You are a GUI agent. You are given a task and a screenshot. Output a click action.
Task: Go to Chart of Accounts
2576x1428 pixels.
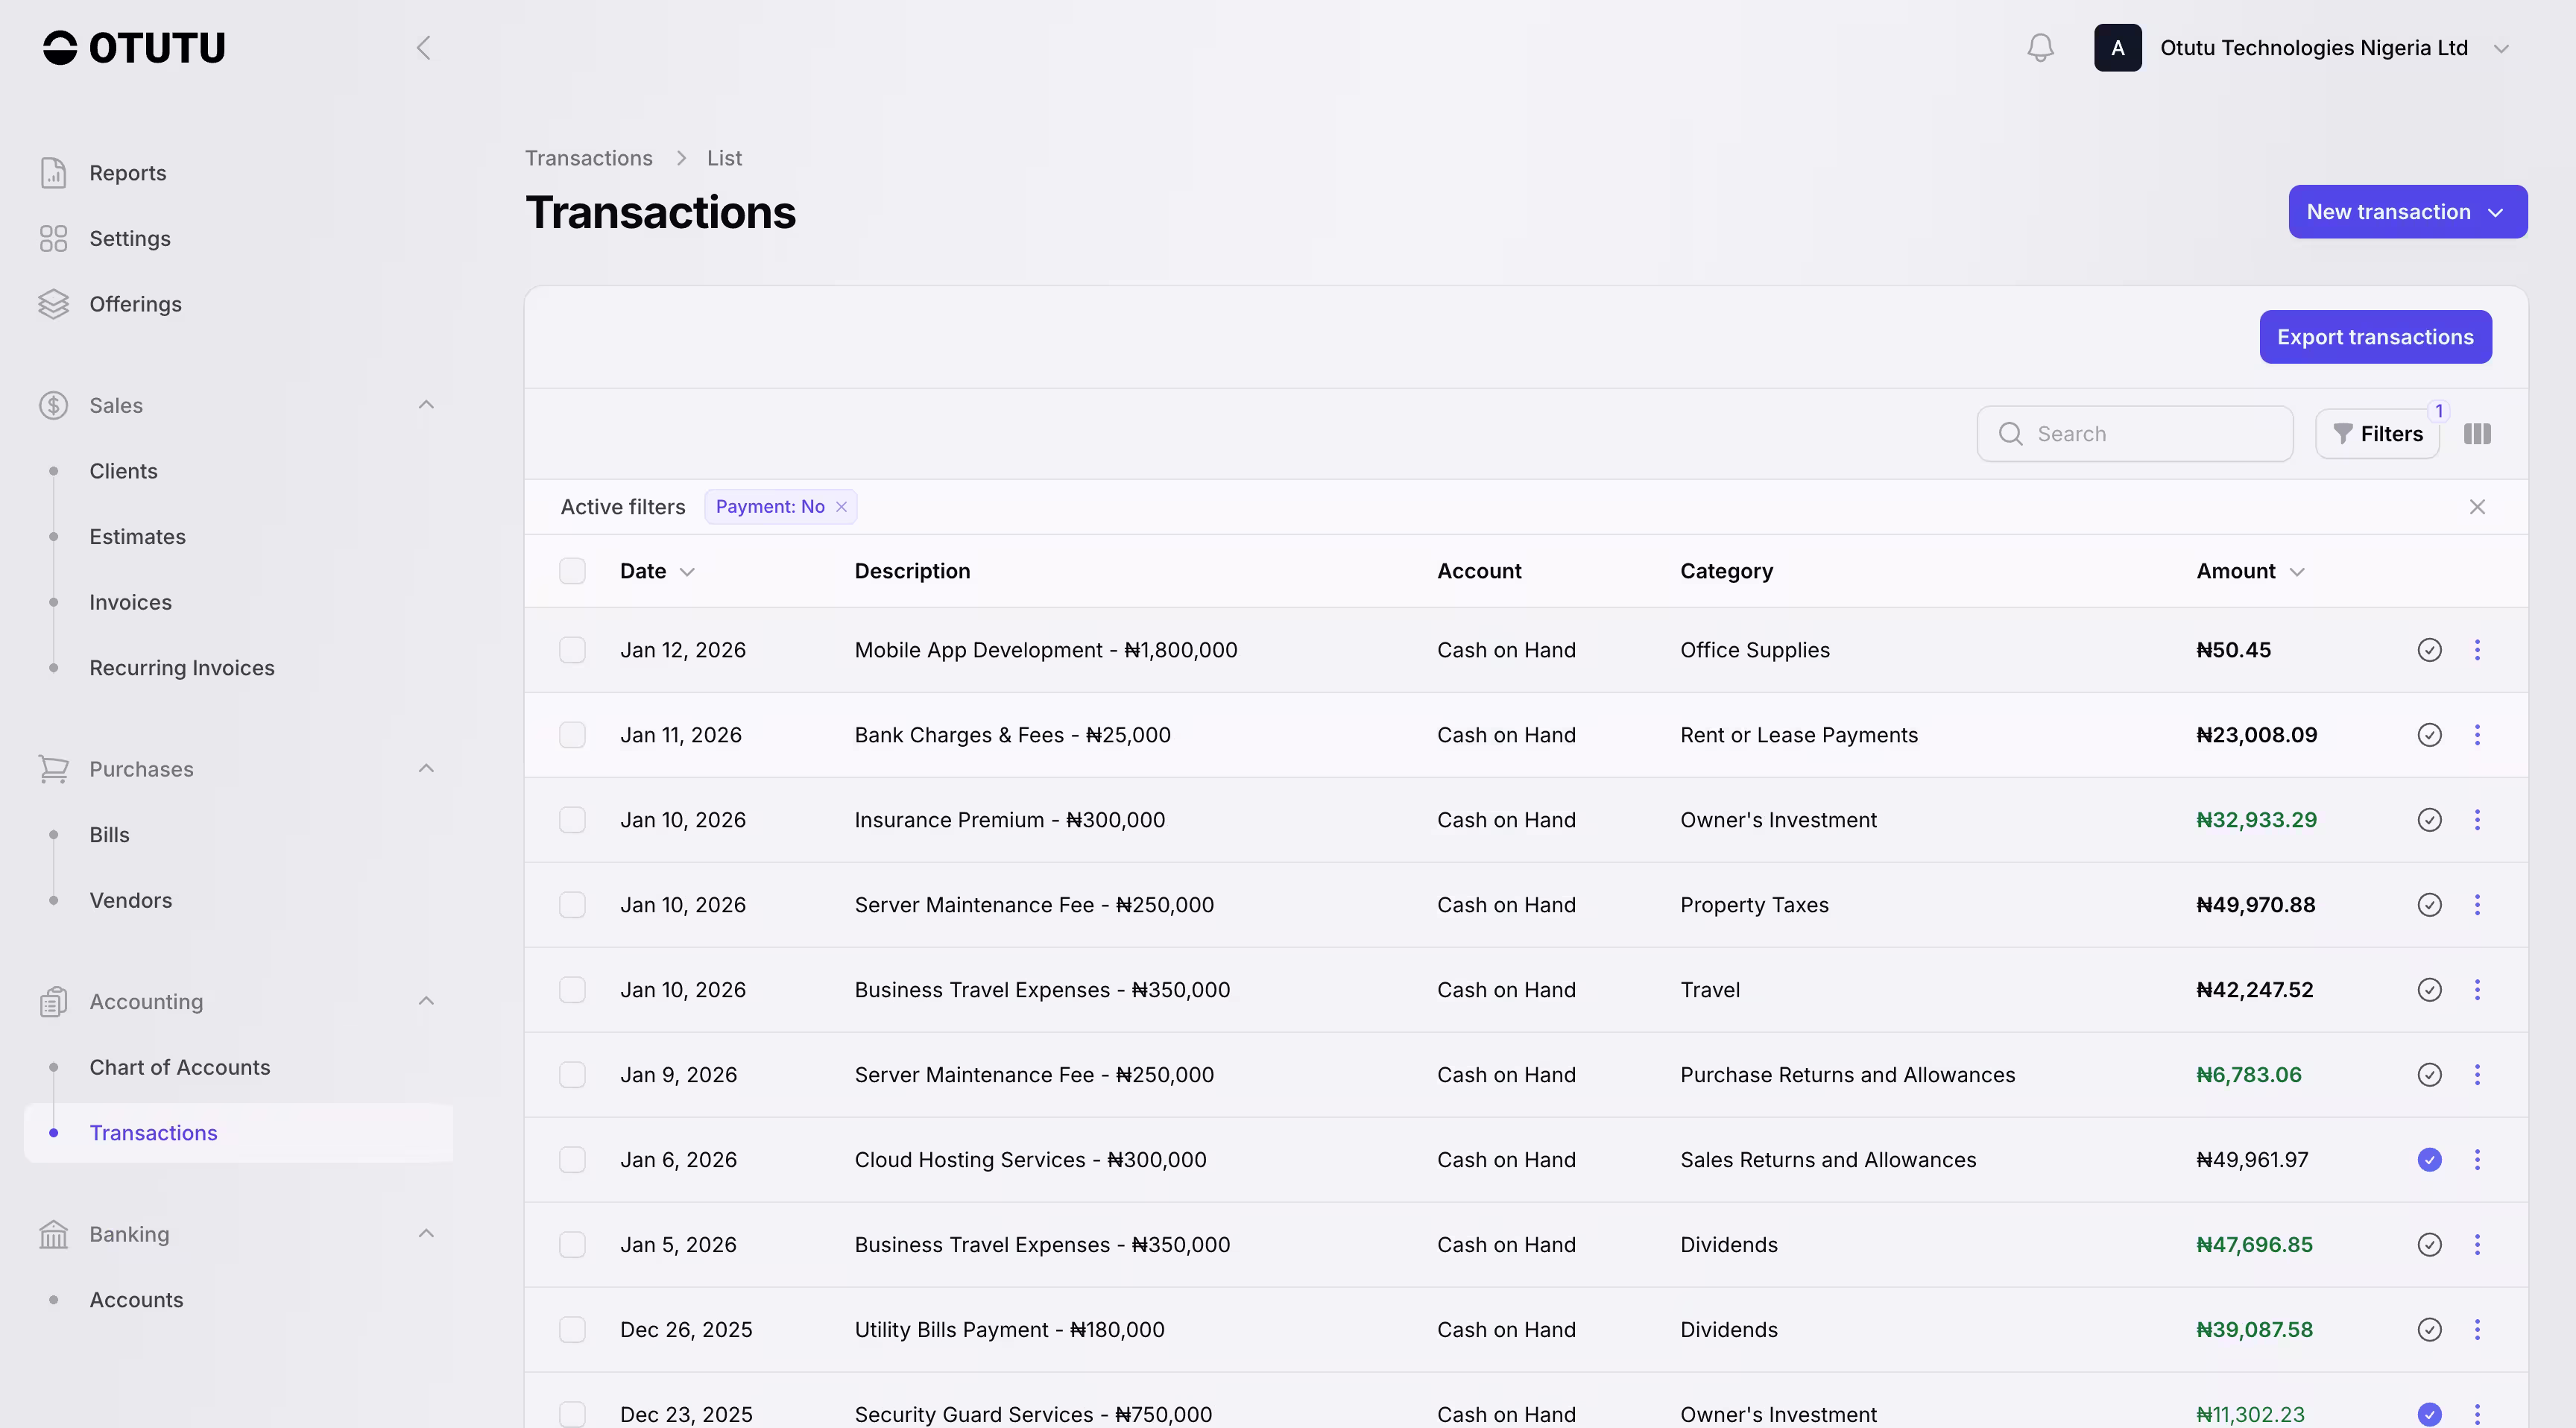tap(180, 1067)
